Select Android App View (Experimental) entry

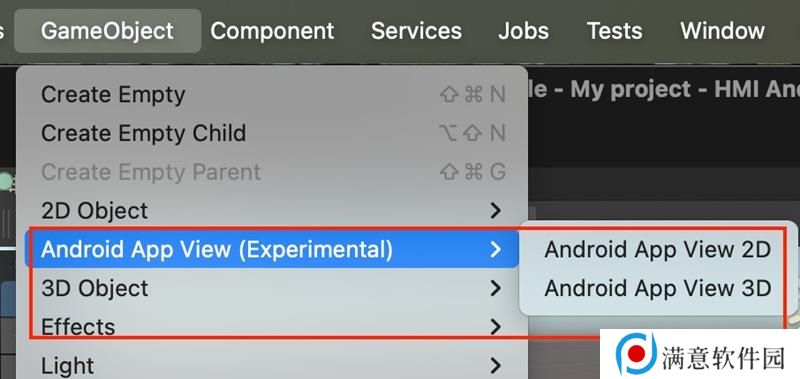(x=272, y=249)
